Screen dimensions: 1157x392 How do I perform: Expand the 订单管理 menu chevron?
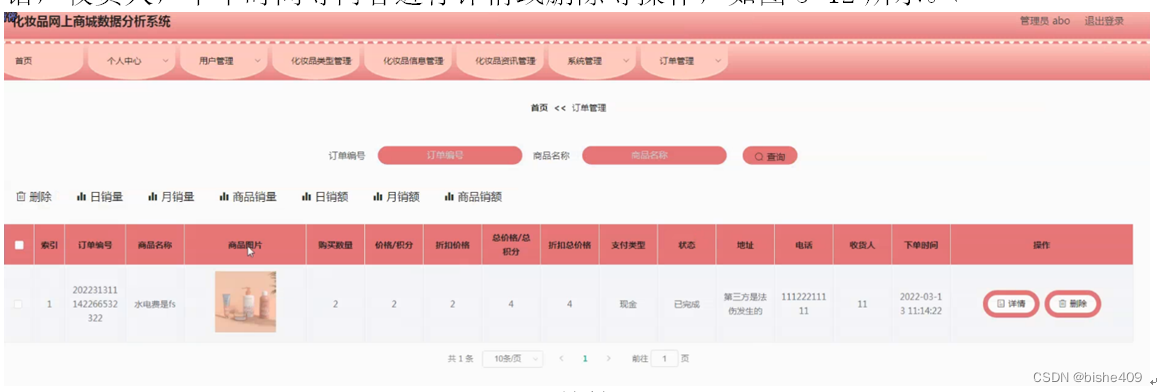(718, 61)
